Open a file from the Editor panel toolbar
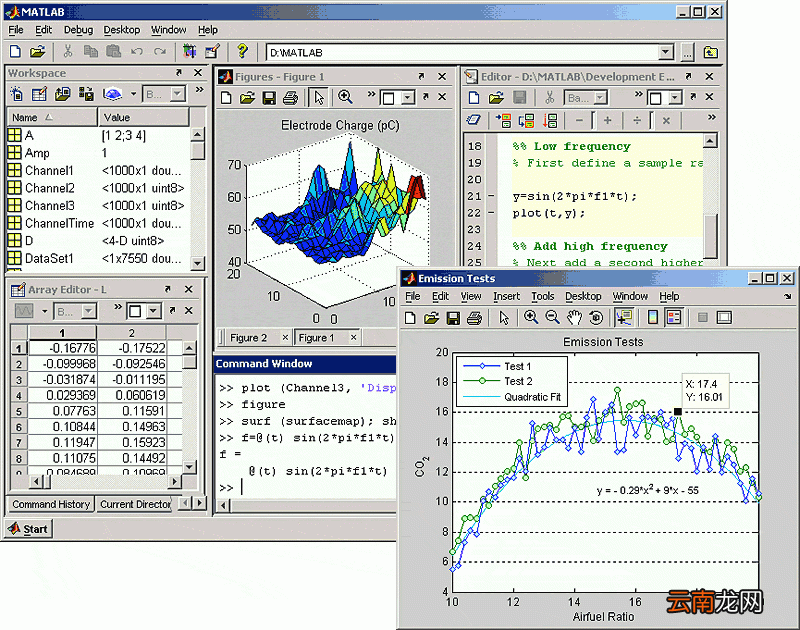The height and width of the screenshot is (630, 800). pos(496,97)
